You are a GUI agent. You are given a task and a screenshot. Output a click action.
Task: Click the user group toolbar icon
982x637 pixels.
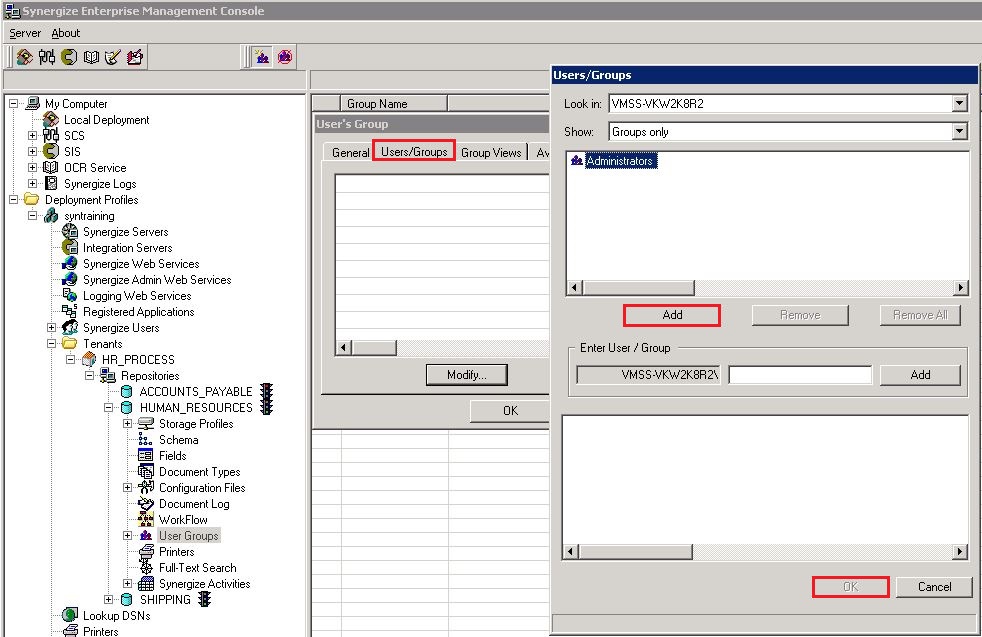[262, 57]
